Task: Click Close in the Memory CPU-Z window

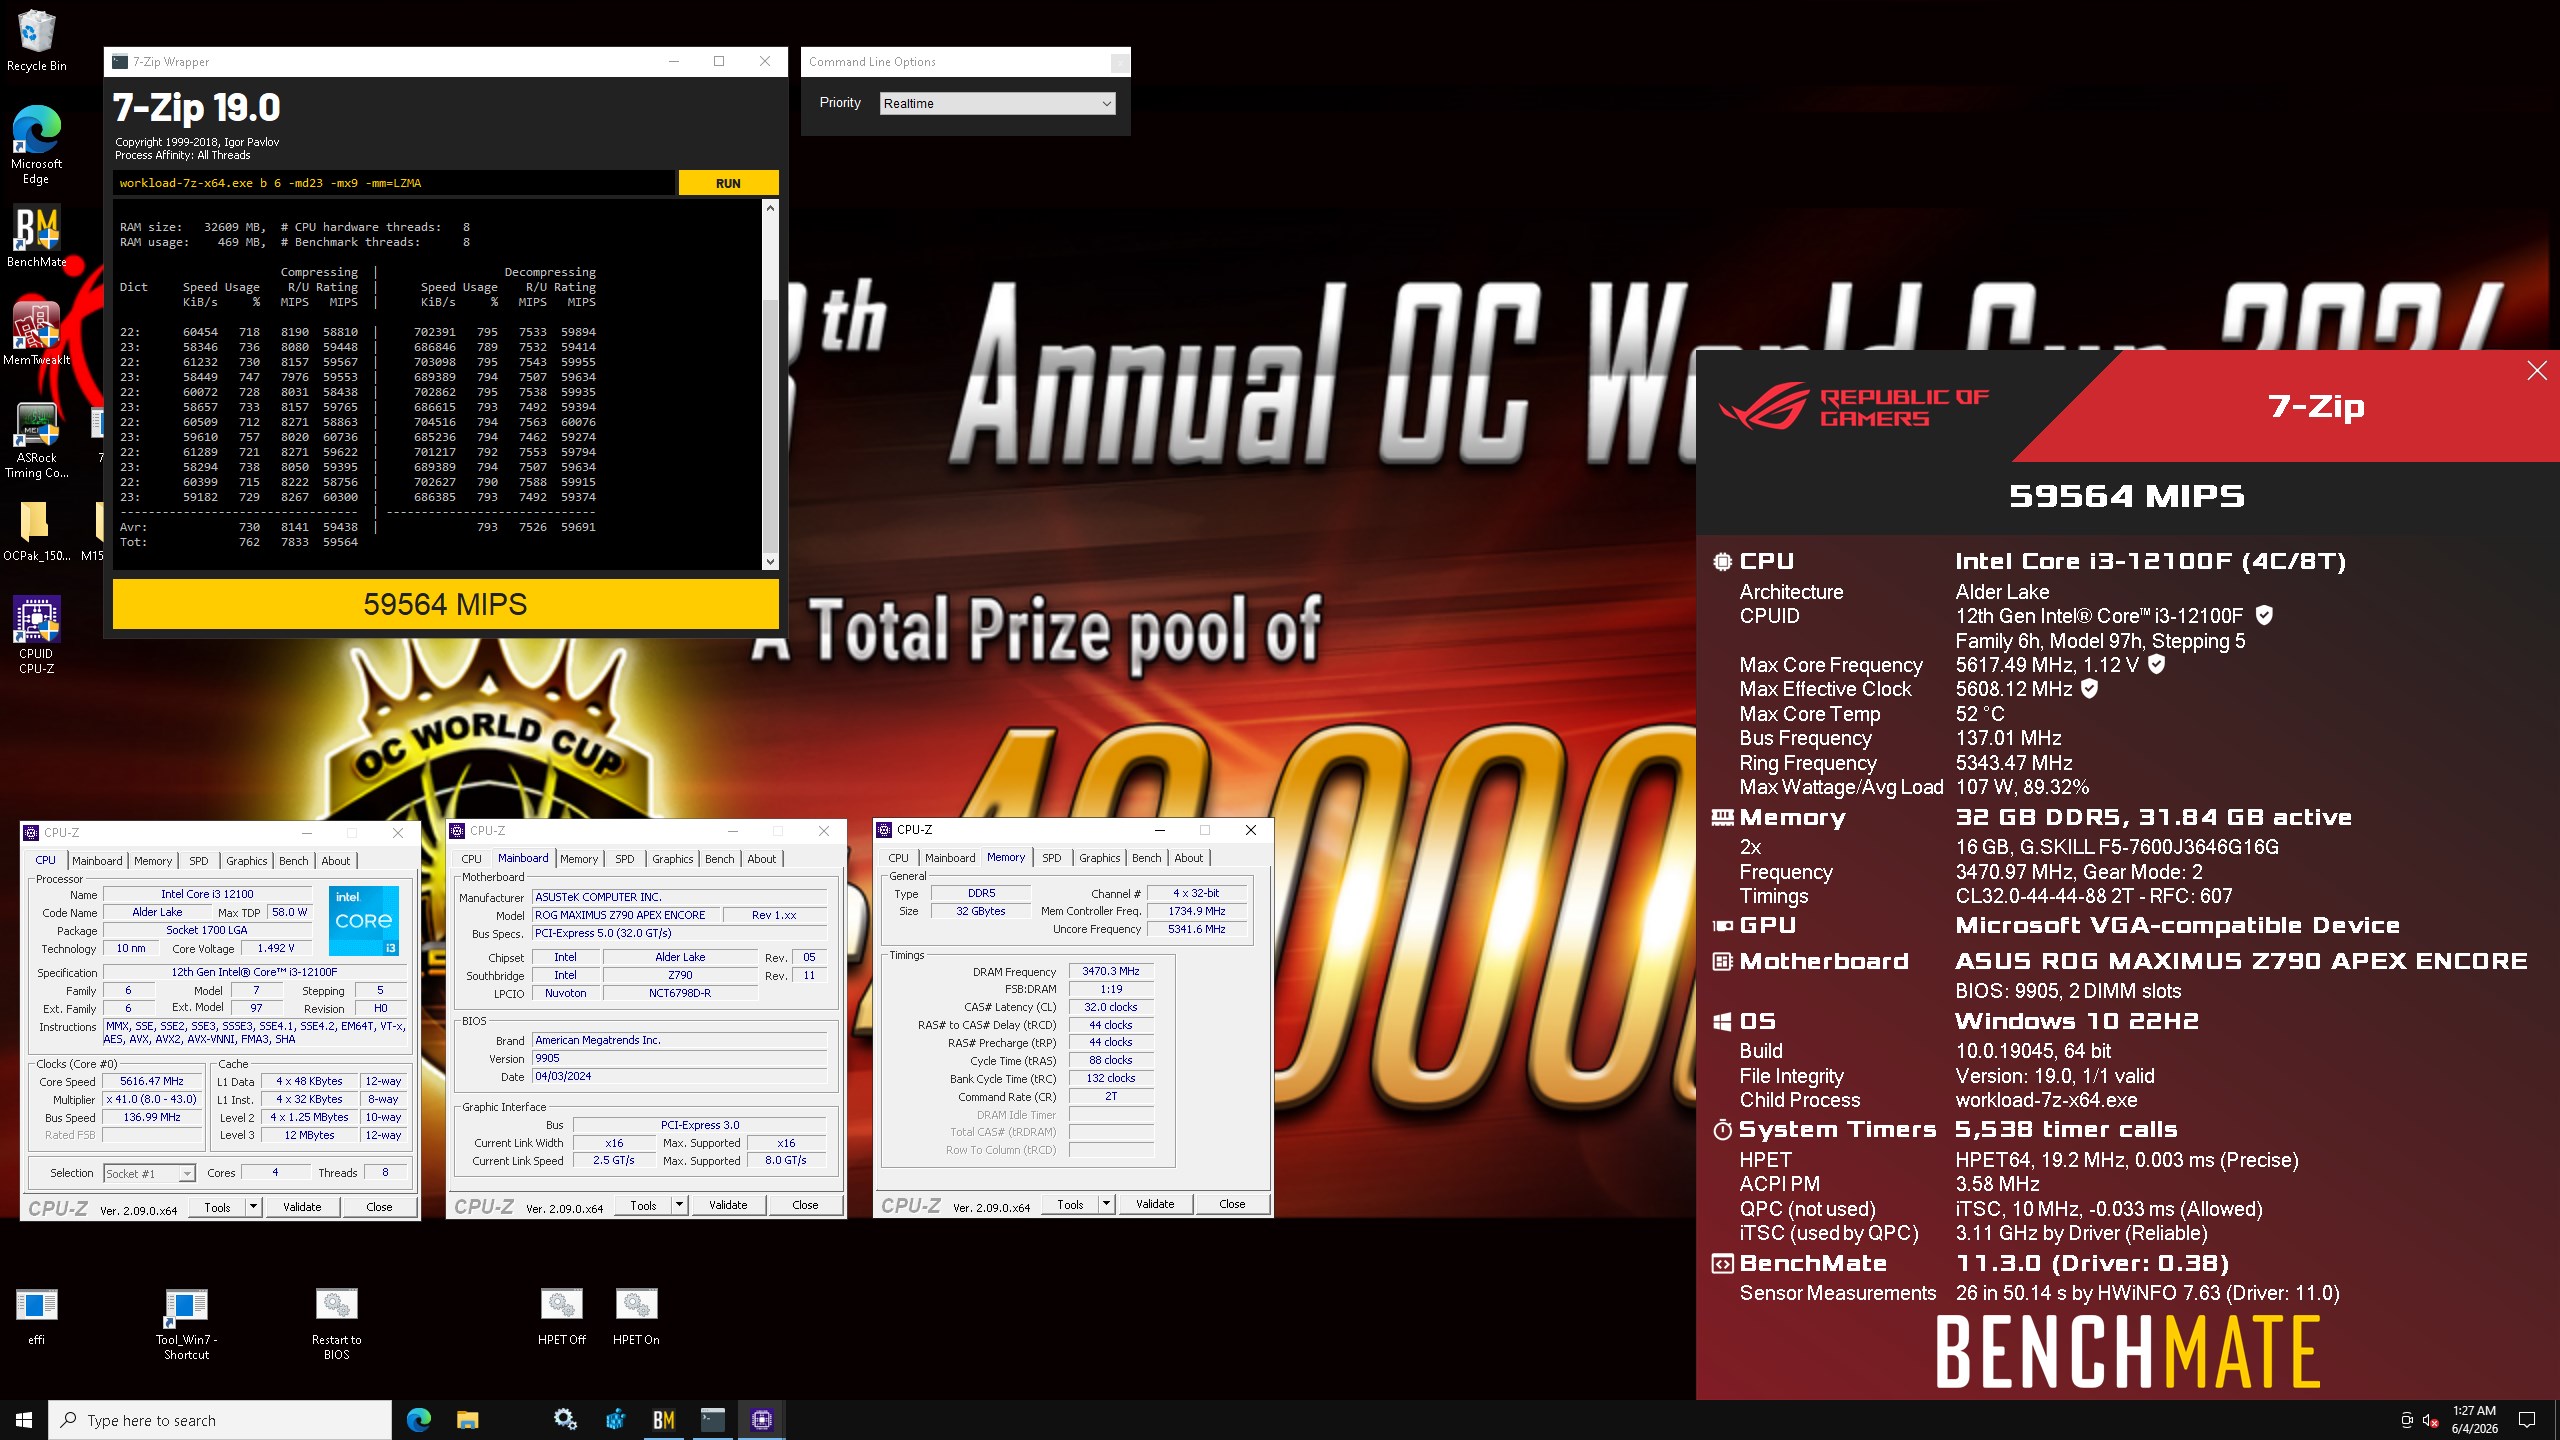Action: (1232, 1204)
